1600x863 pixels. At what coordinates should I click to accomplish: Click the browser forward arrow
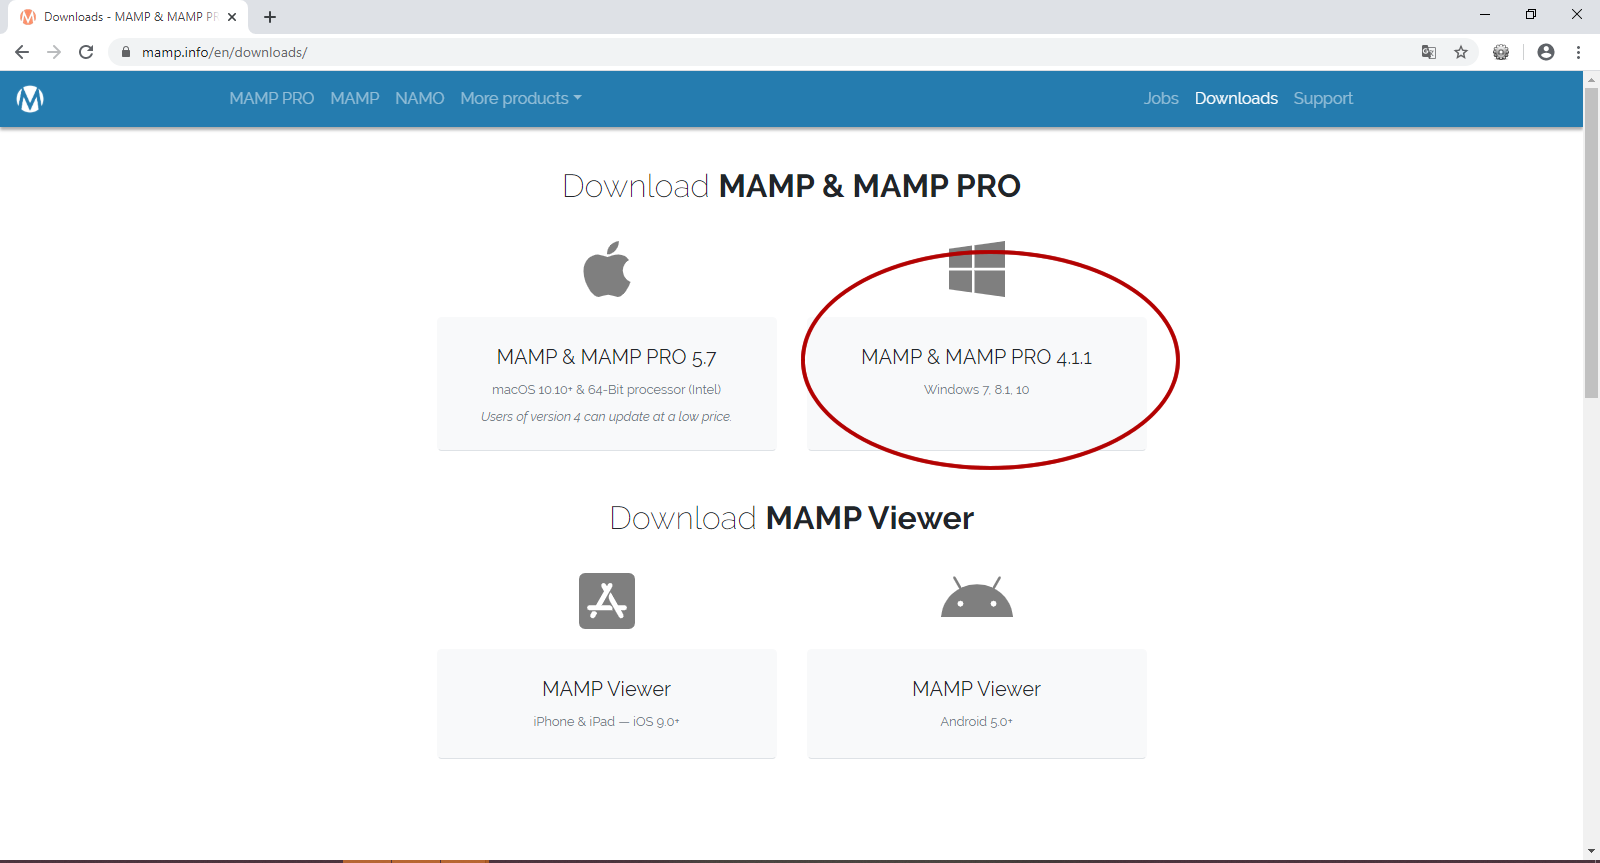54,52
